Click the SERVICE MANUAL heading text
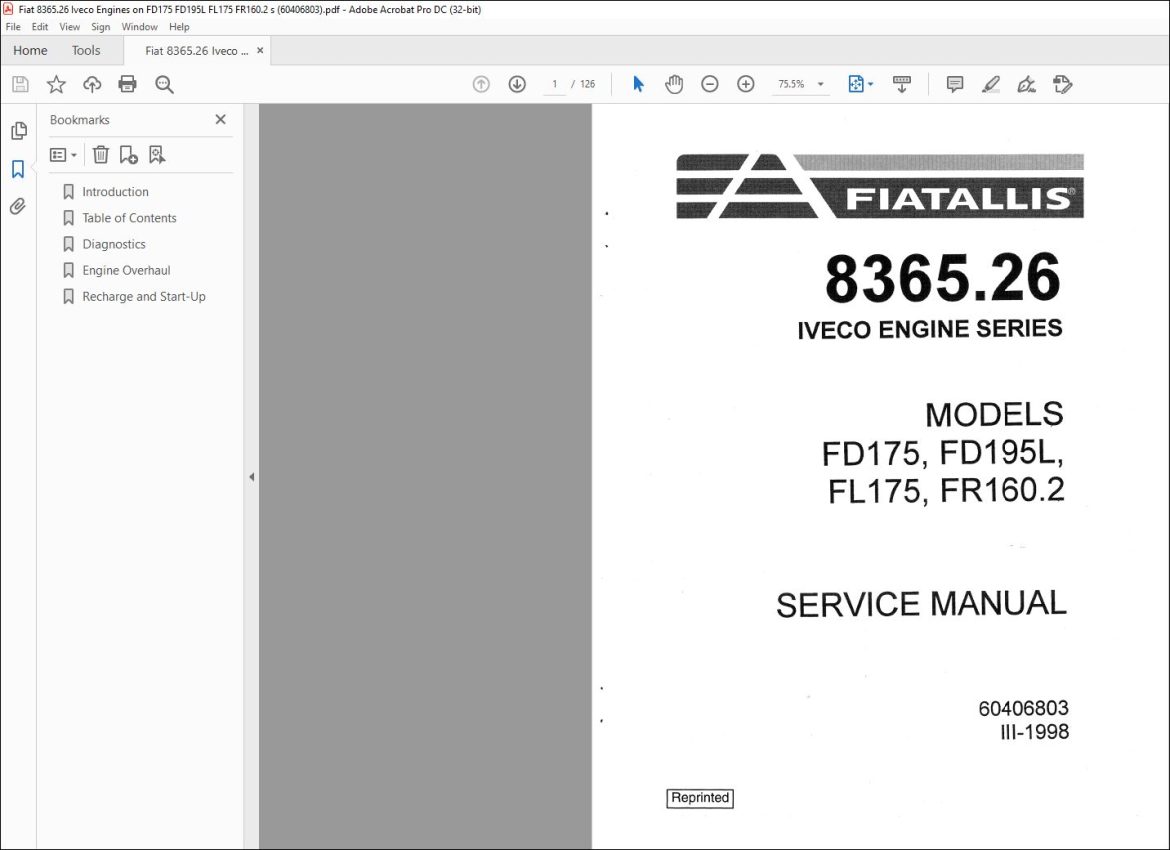The width and height of the screenshot is (1170, 850). 922,604
